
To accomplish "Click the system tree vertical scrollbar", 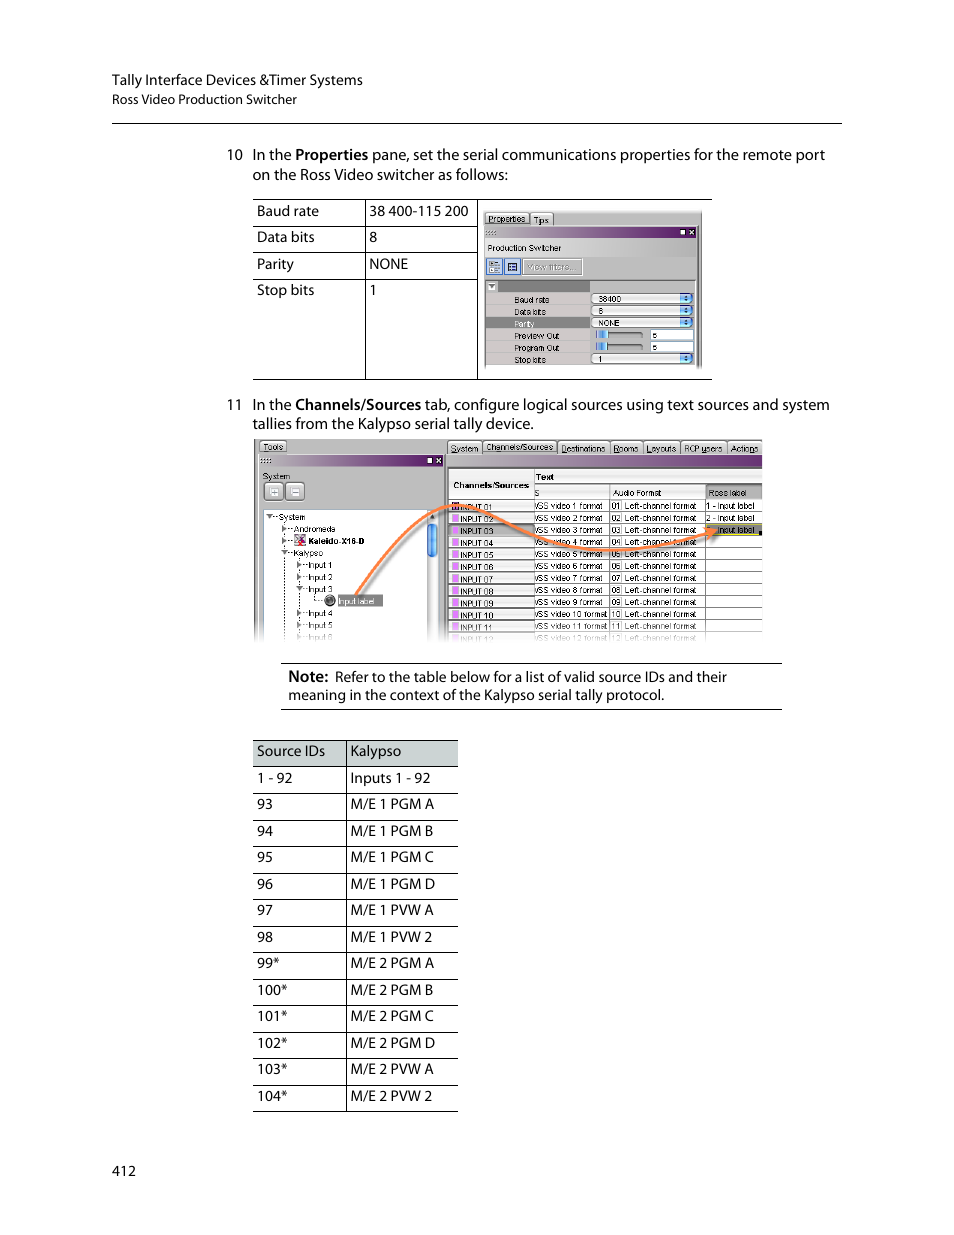I will click(432, 540).
